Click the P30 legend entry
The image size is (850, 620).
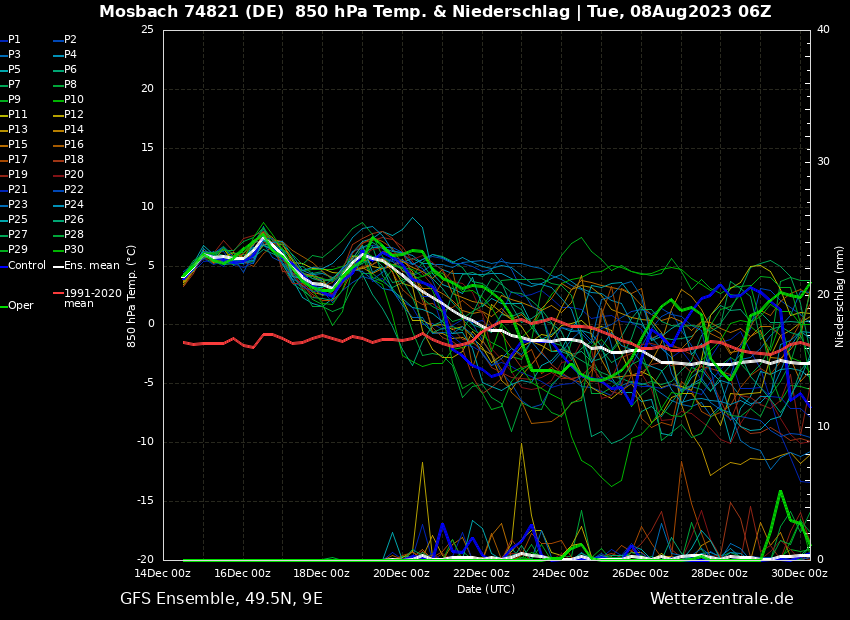tap(74, 250)
